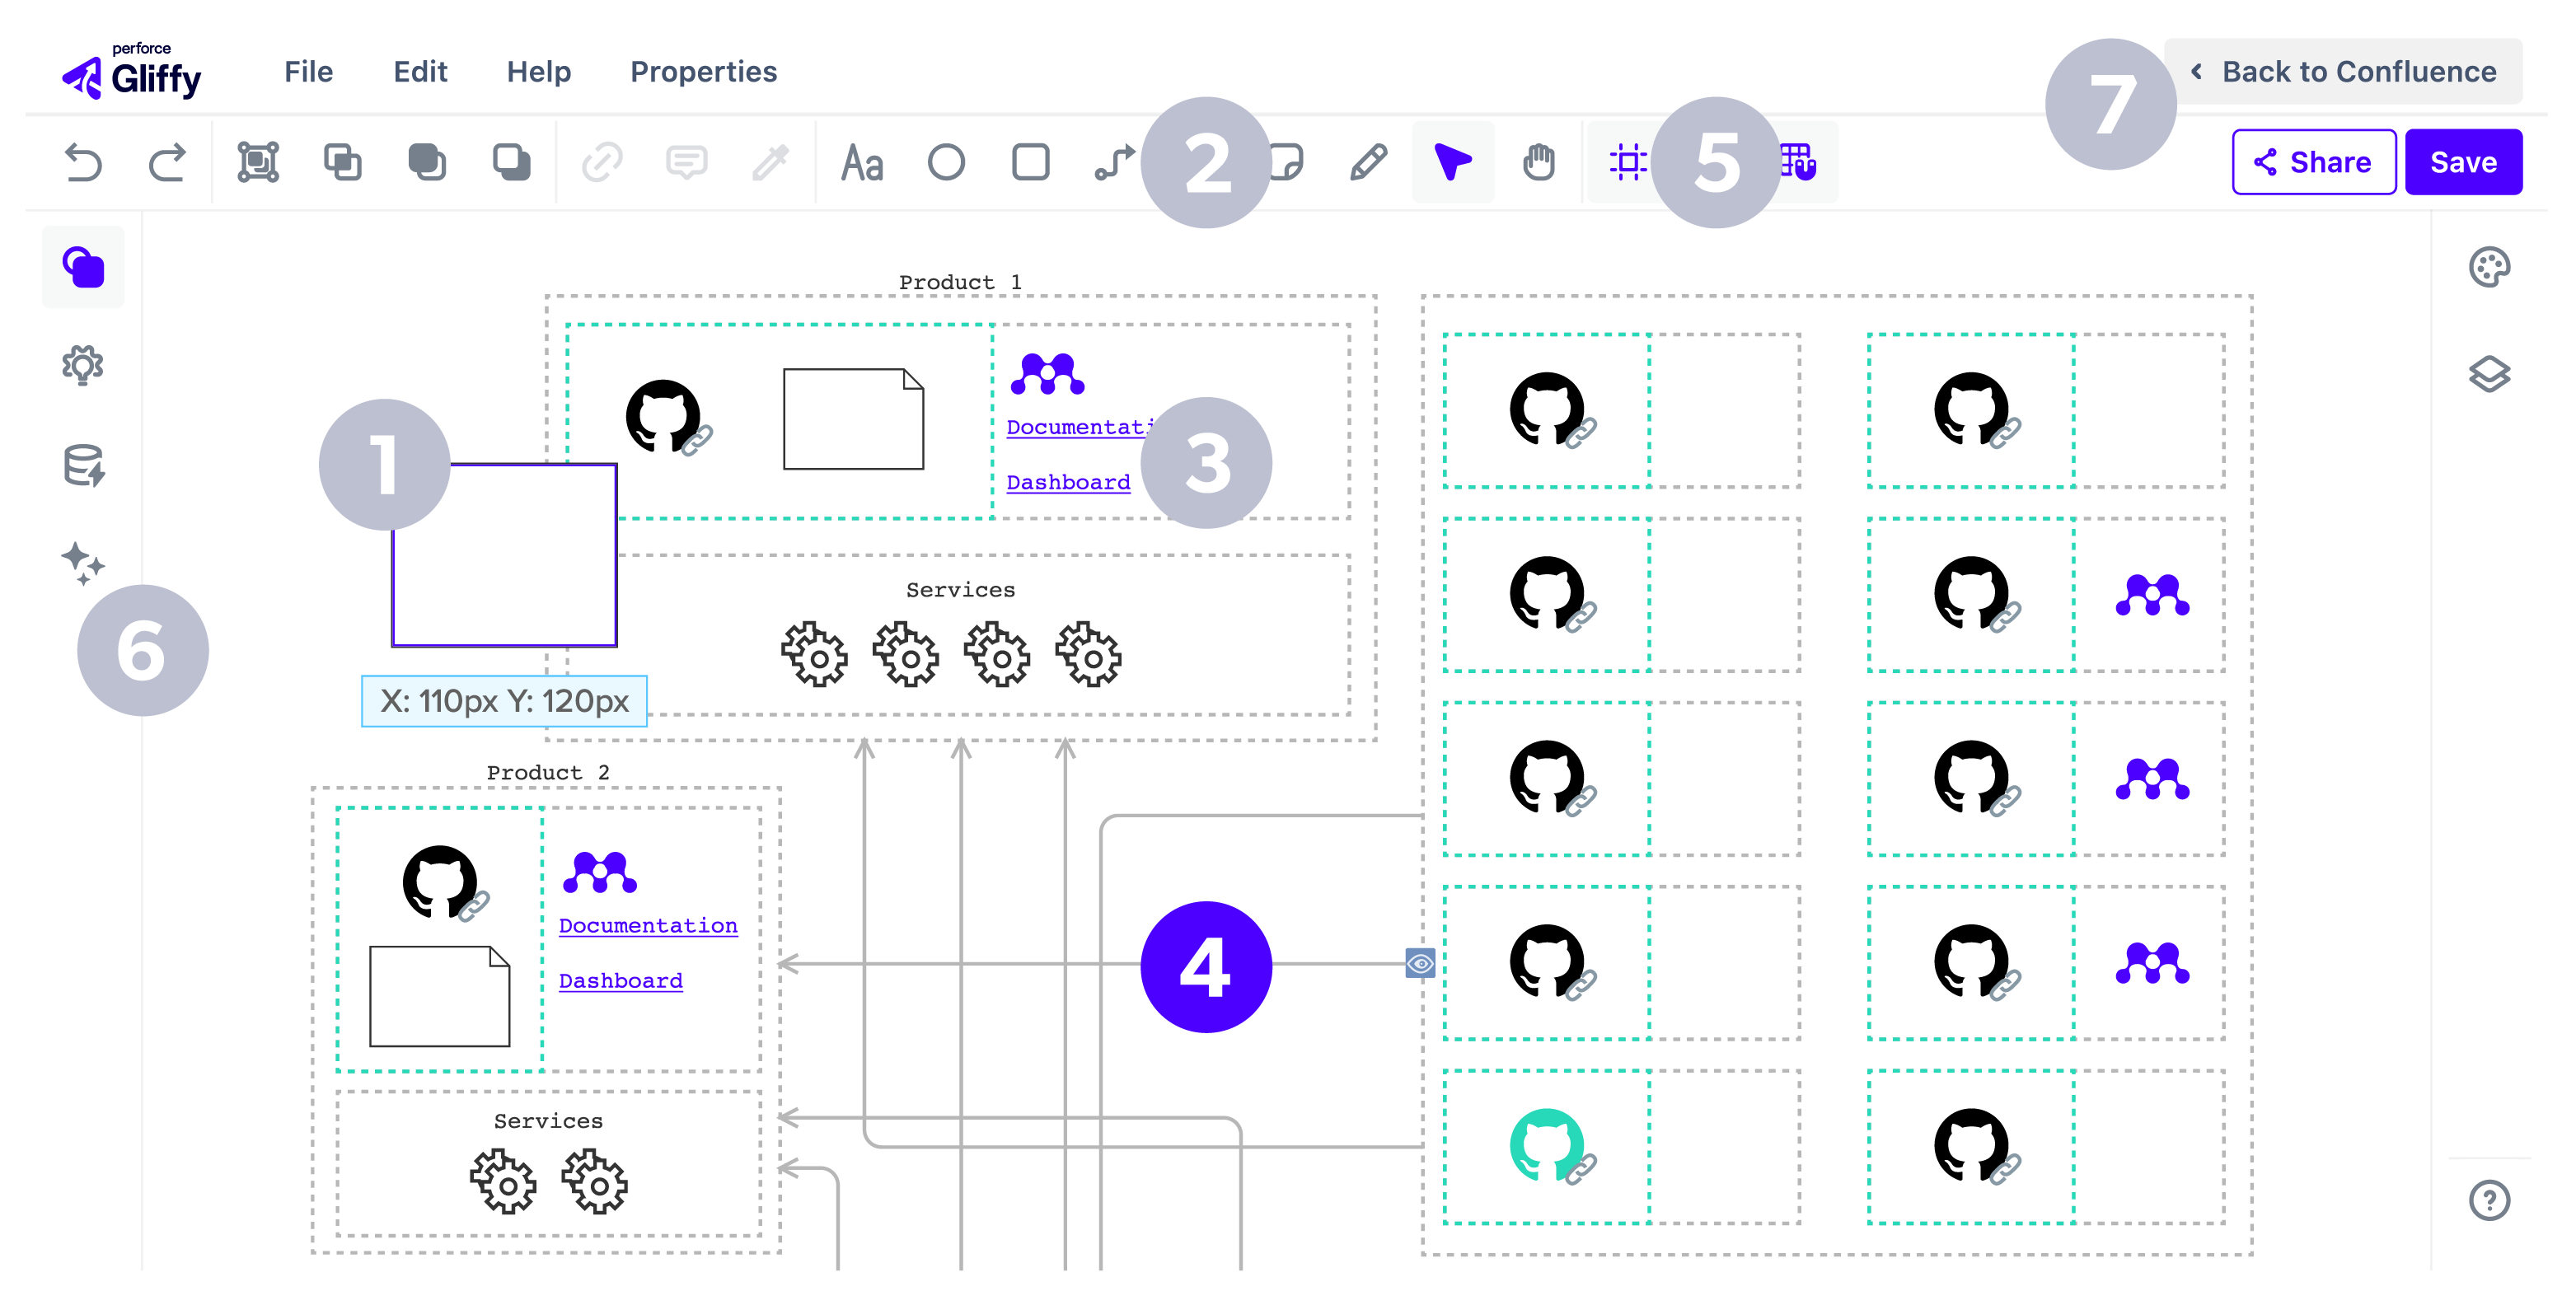Select the Ellipse shape tool
The width and height of the screenshot is (2576, 1305).
pyautogui.click(x=946, y=162)
